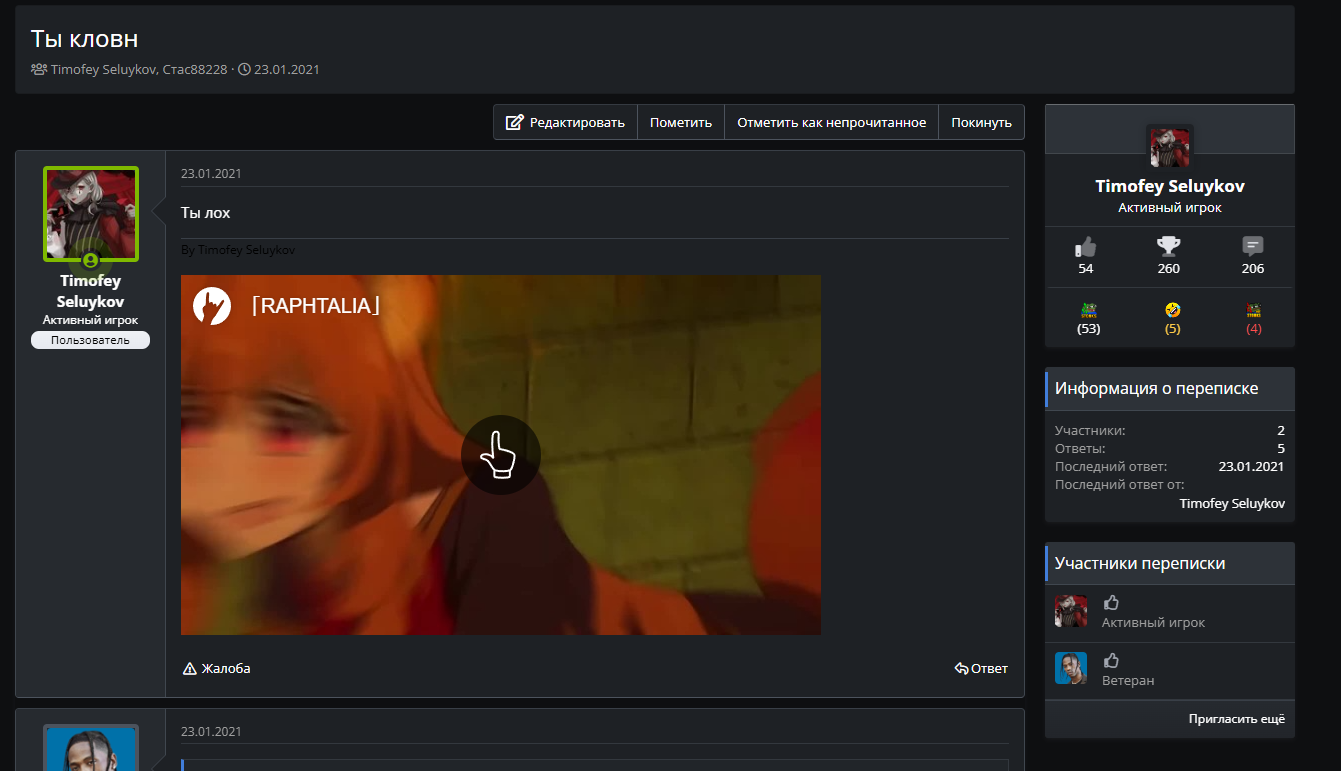Click the channel logo icon on the video
The height and width of the screenshot is (771, 1341).
click(211, 306)
